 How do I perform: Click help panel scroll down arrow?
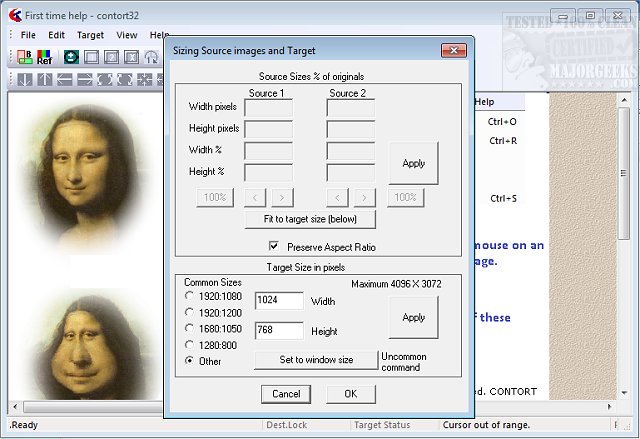click(x=624, y=392)
